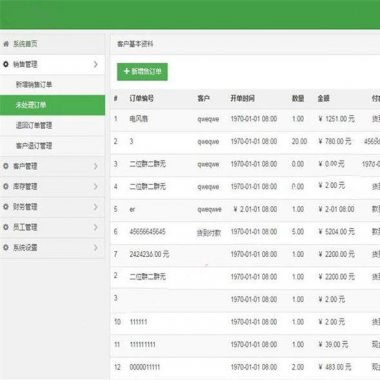The image size is (380, 380).
Task: Click the 开单时间 column header
Action: (x=243, y=98)
